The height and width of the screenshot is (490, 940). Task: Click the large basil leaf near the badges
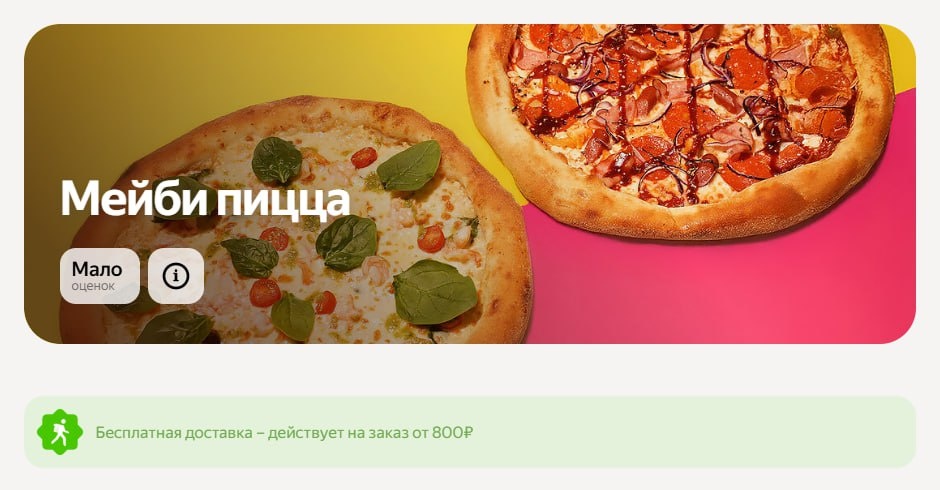(250, 257)
